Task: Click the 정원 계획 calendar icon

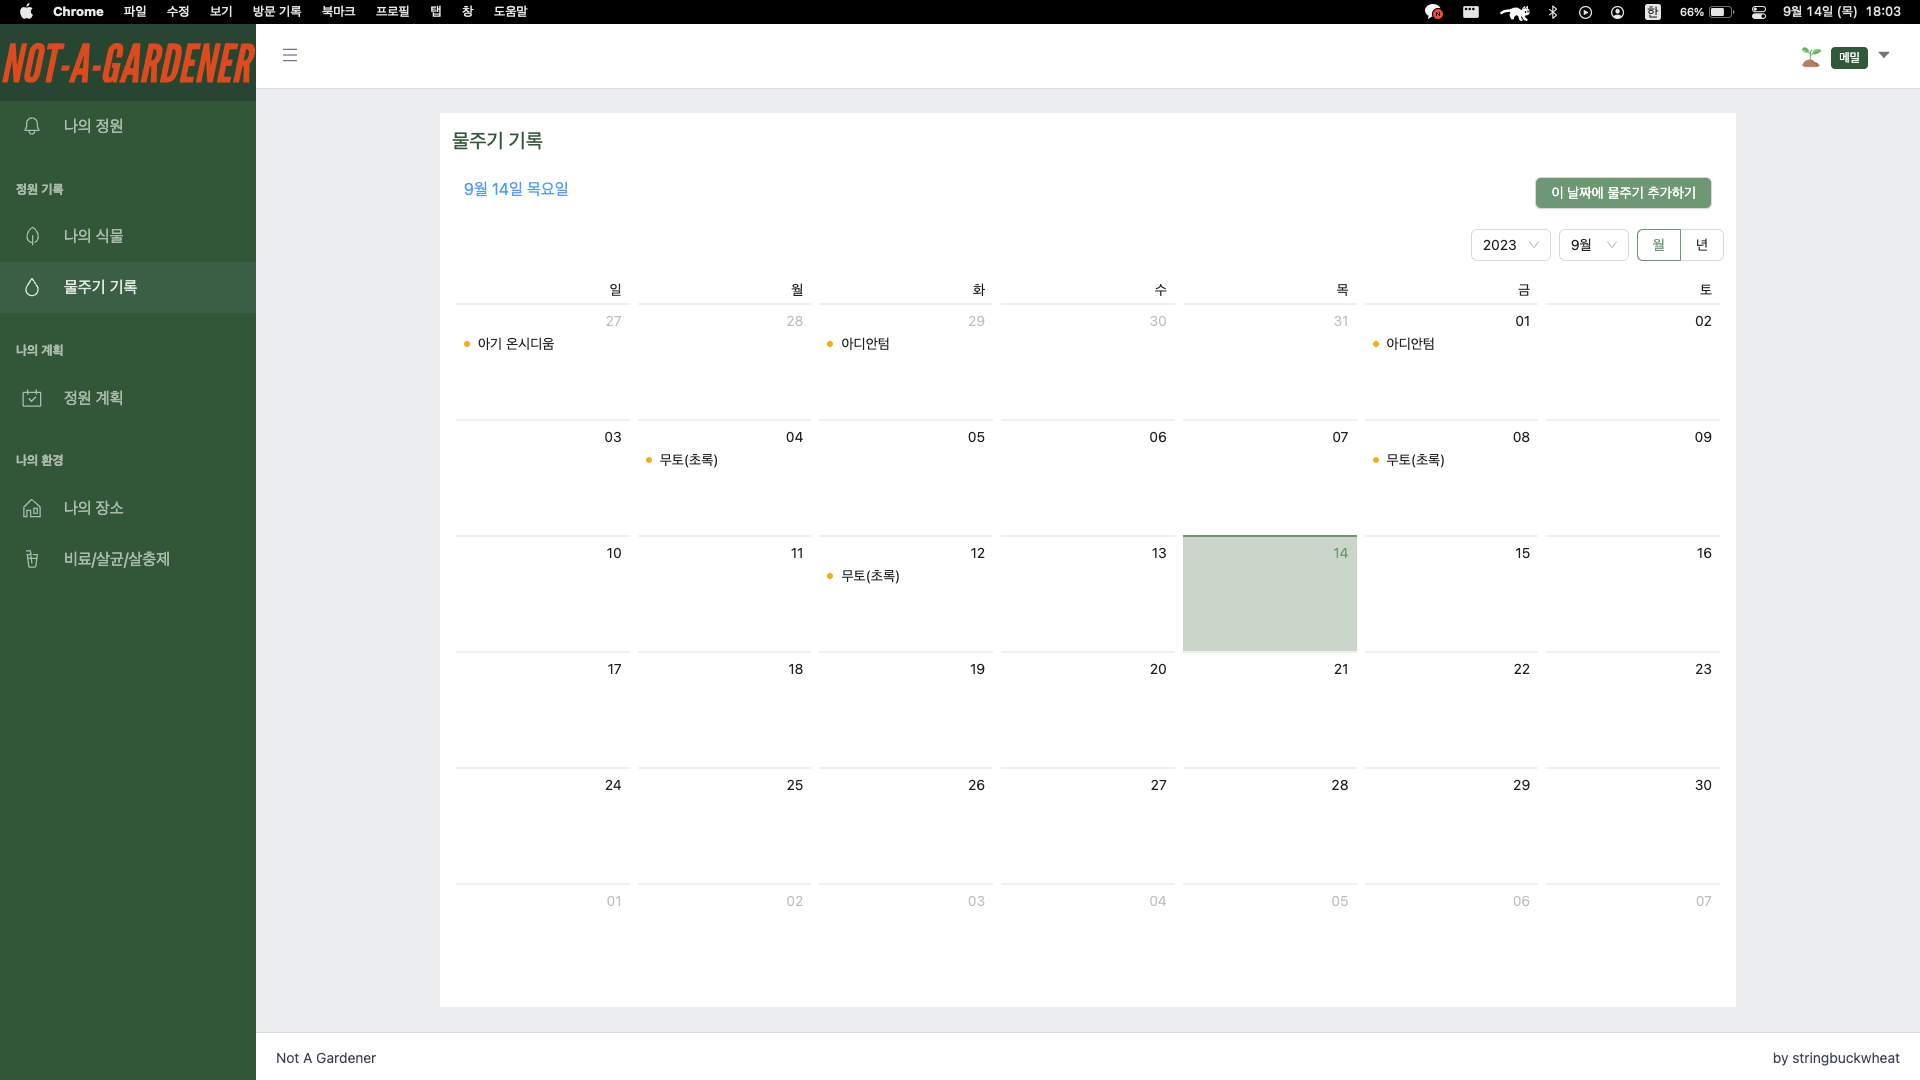Action: [33, 397]
